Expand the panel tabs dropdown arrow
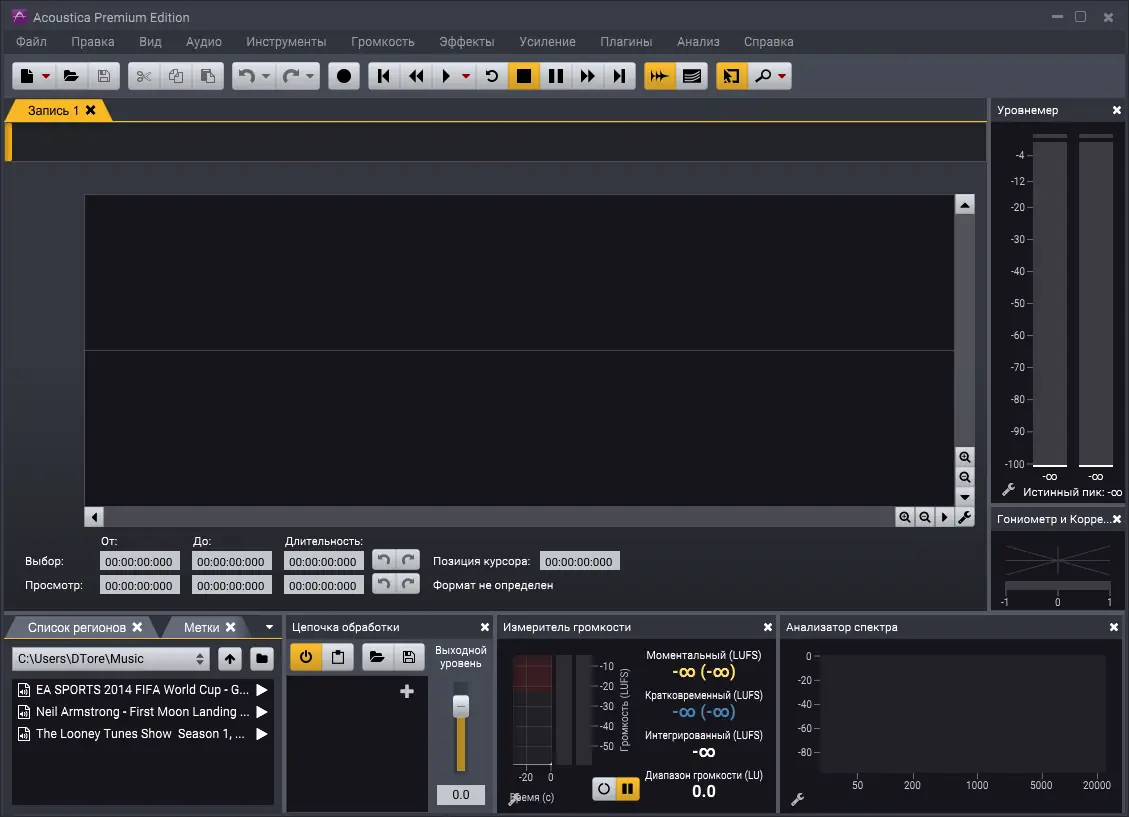Image resolution: width=1129 pixels, height=817 pixels. (269, 628)
